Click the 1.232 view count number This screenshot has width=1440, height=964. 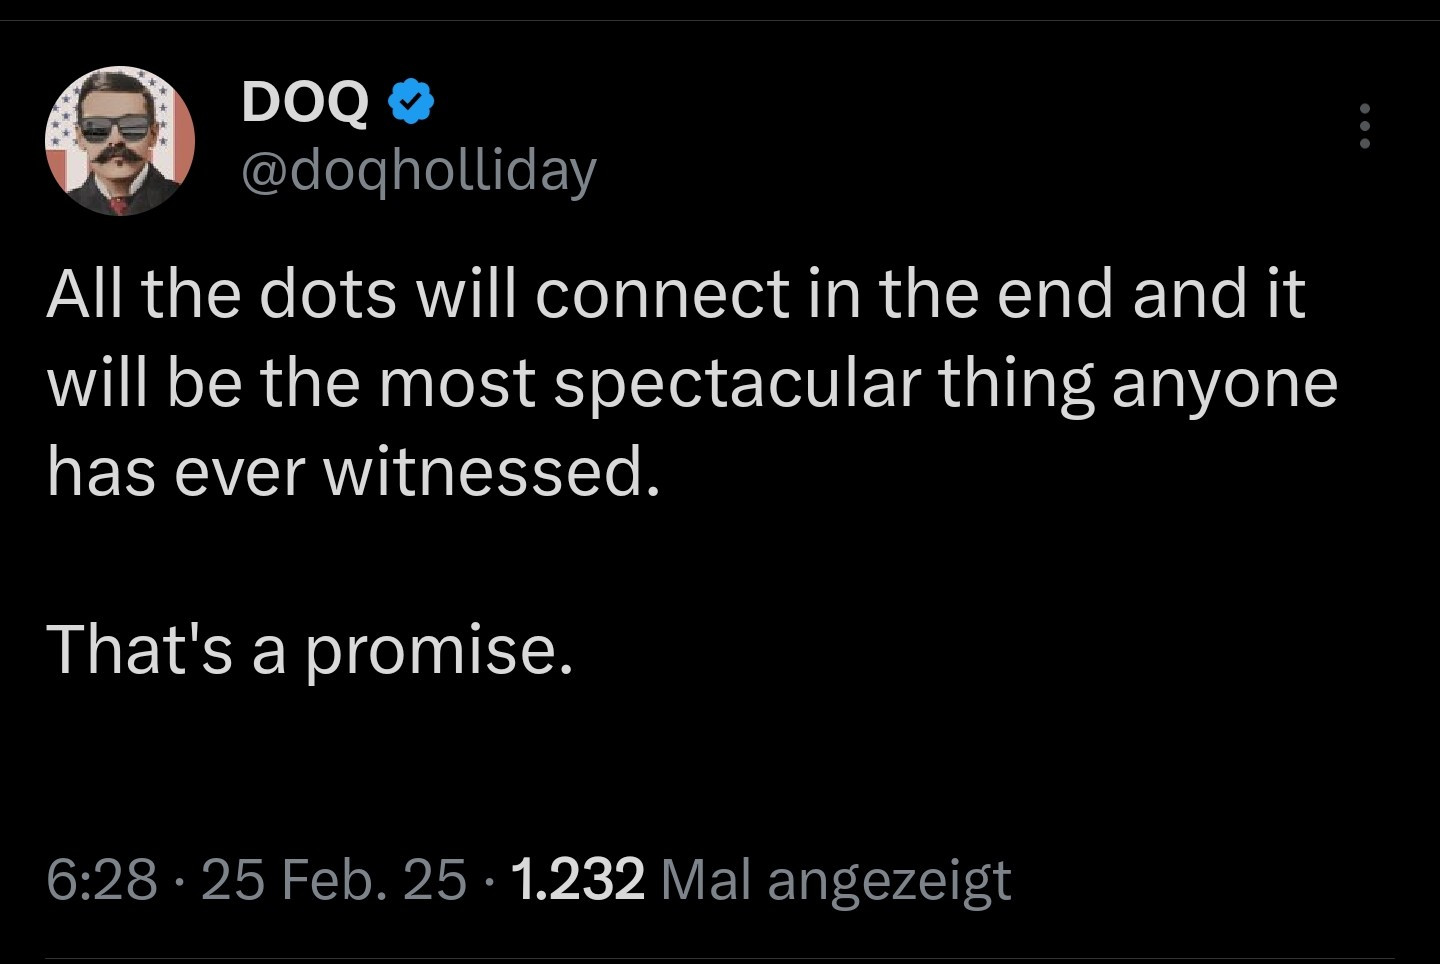tap(577, 879)
